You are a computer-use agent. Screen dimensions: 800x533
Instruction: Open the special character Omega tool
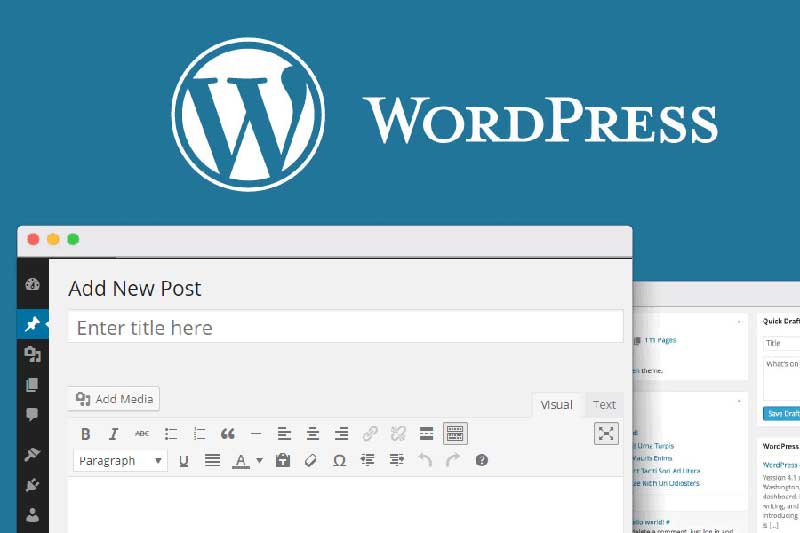(x=339, y=461)
